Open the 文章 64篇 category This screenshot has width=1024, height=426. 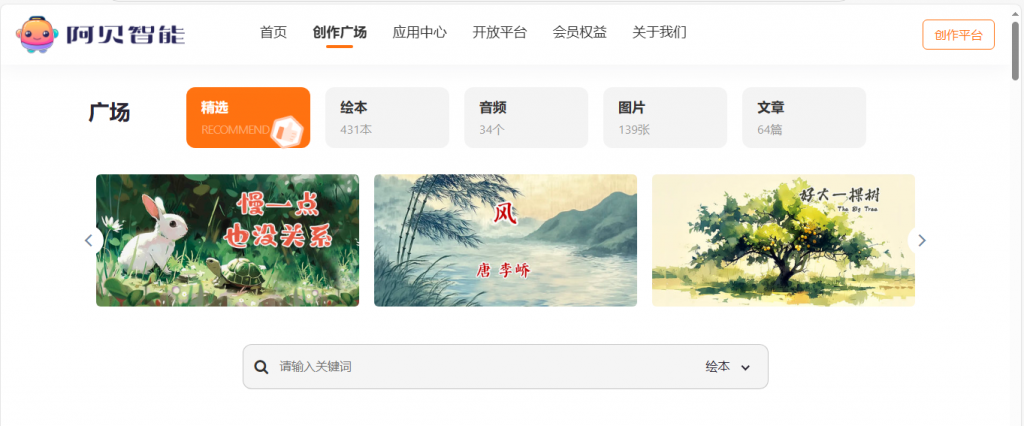point(804,118)
